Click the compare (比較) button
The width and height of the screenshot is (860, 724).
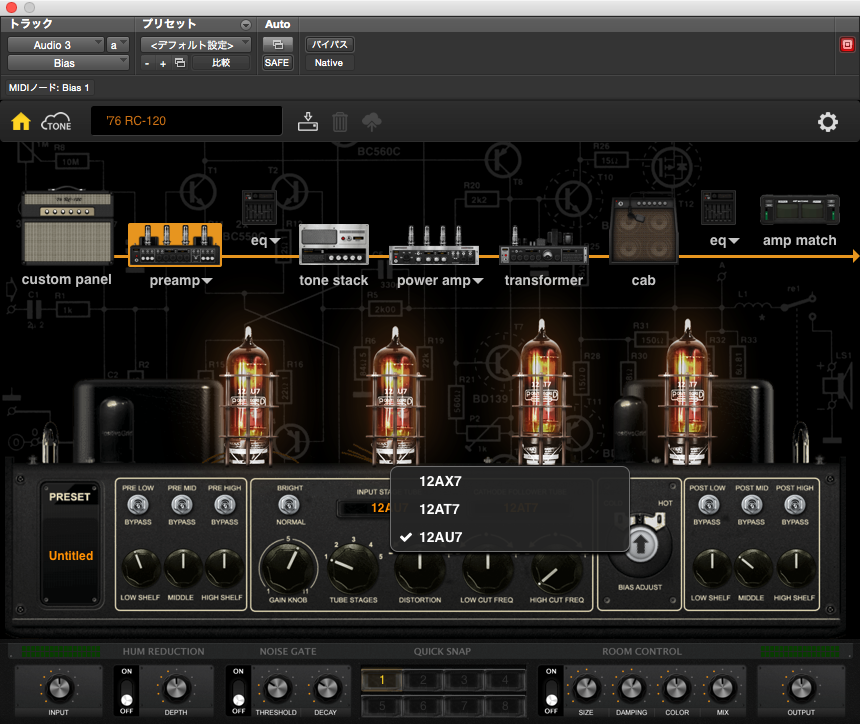220,63
